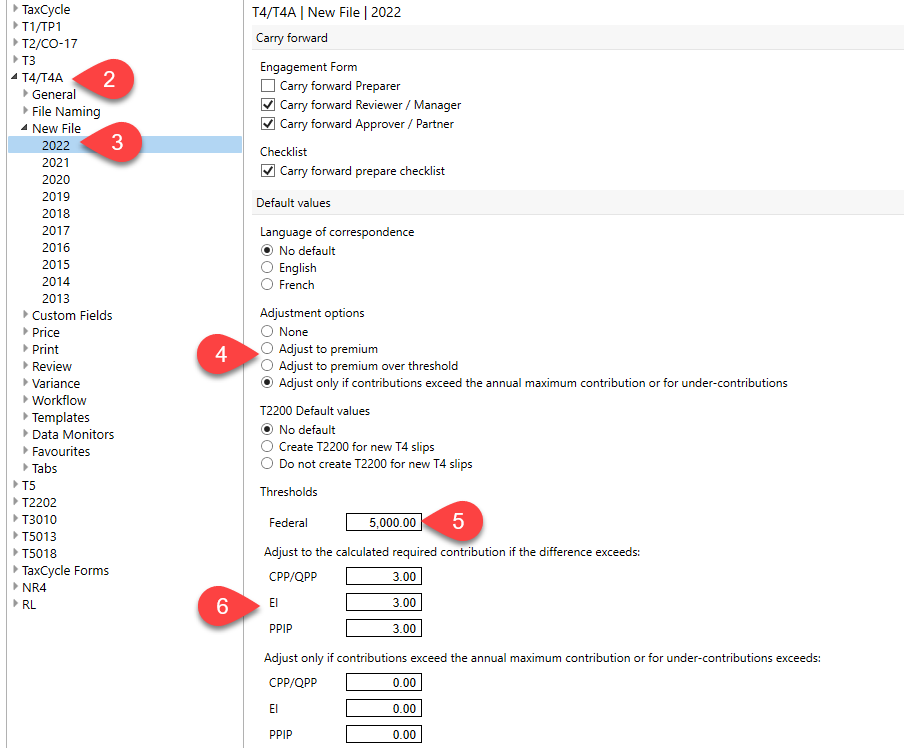904x748 pixels.
Task: Select Adjust only if contributions exceed annual maximum
Action: [267, 382]
